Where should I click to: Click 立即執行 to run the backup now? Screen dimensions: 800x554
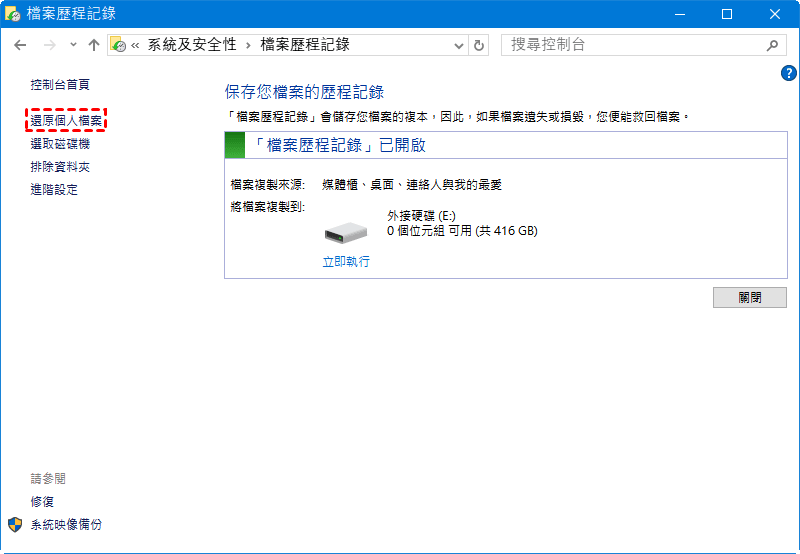coord(346,262)
